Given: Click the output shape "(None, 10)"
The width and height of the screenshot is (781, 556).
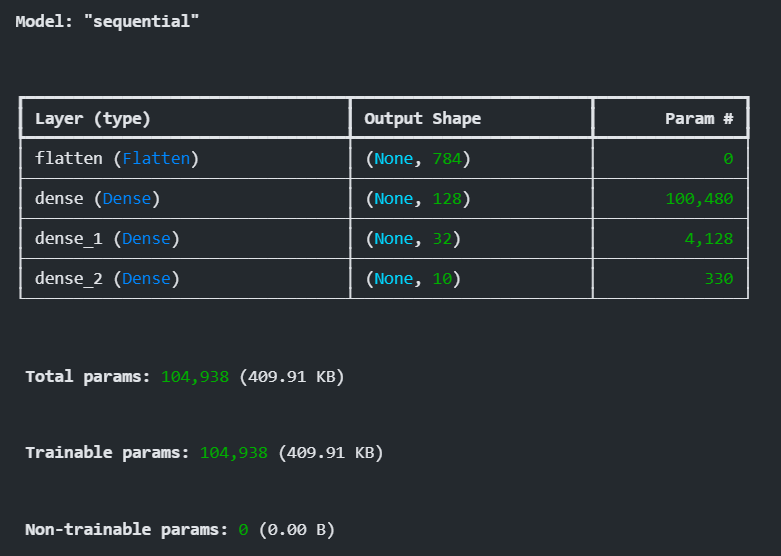Looking at the screenshot, I should [x=413, y=278].
